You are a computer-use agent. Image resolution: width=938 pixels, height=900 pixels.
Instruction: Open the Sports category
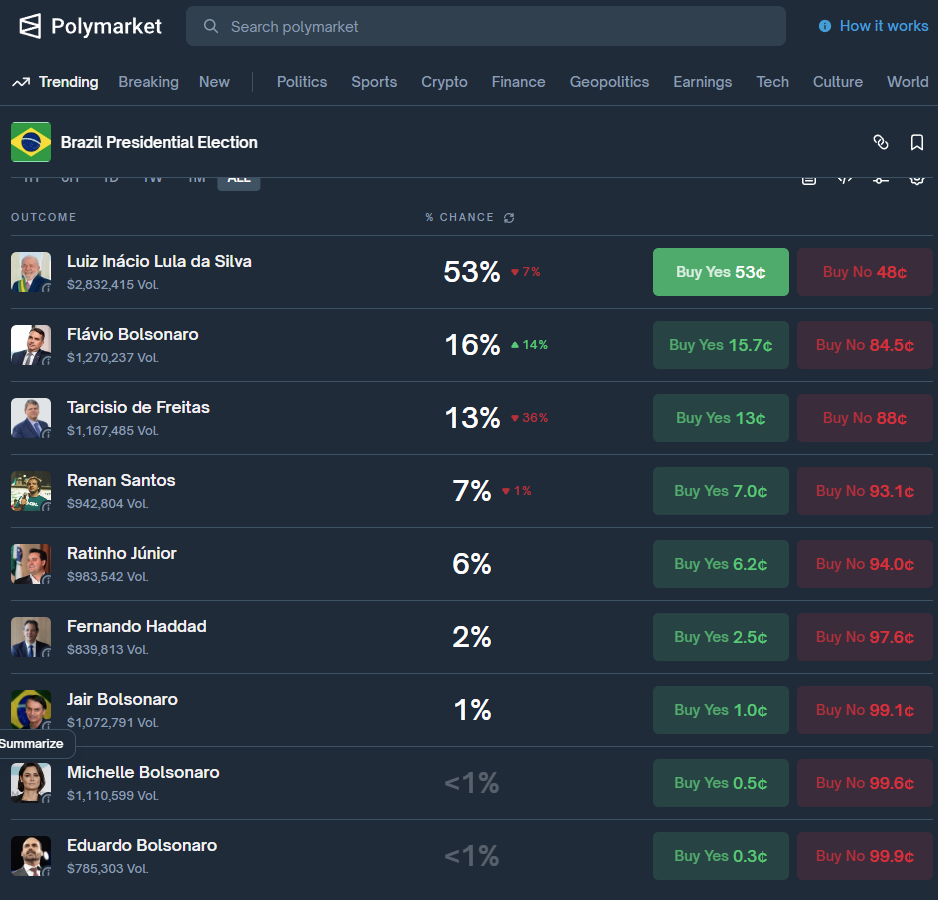tap(374, 82)
